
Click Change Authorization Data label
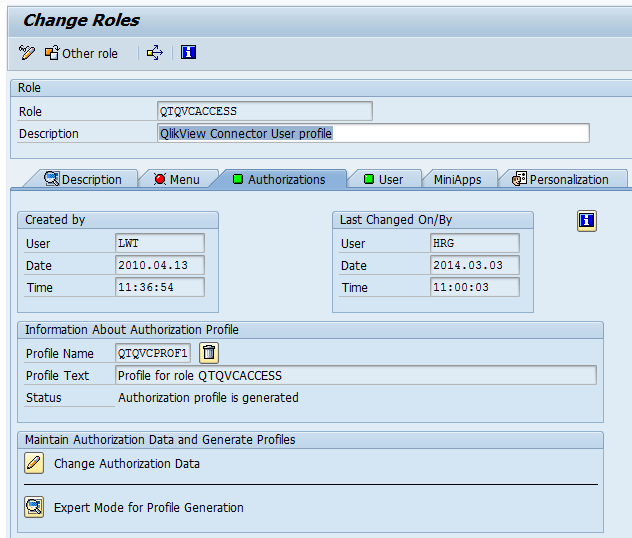tap(127, 463)
